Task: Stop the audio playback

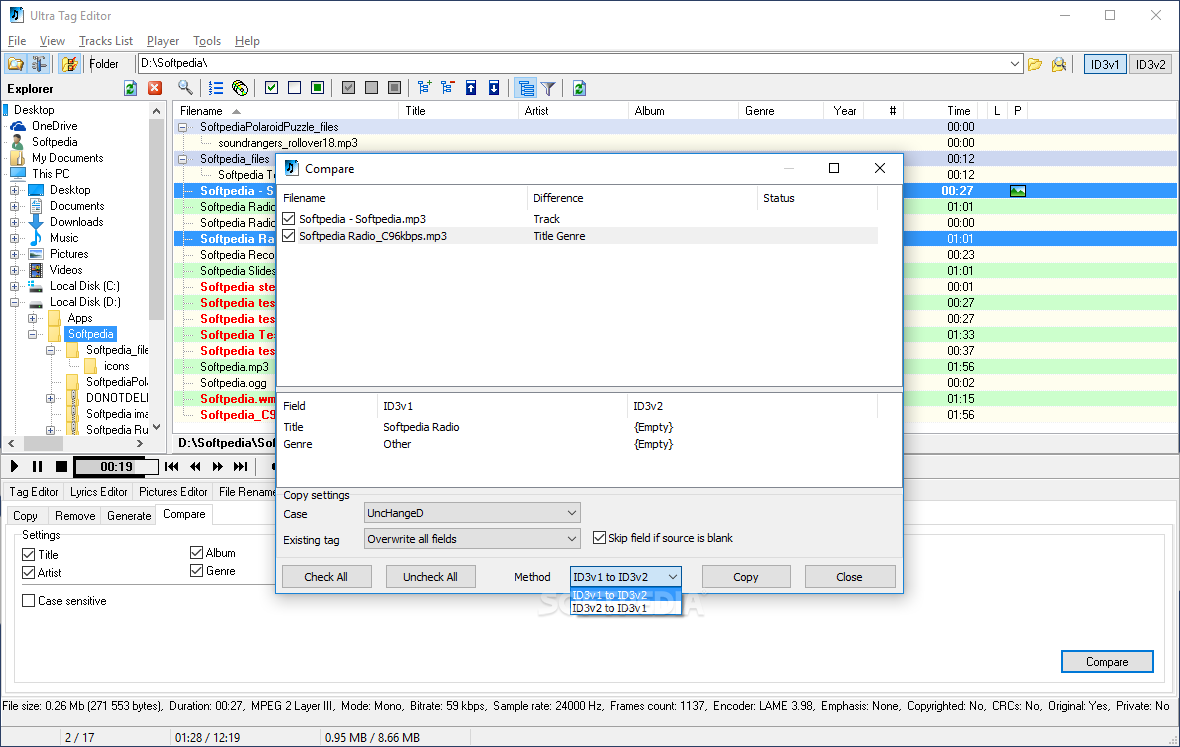Action: (62, 466)
